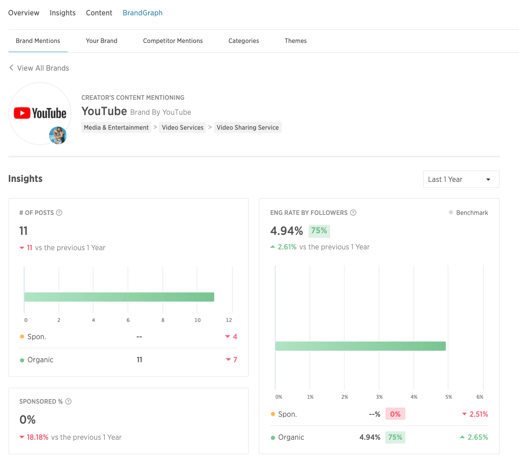This screenshot has width=519, height=462.
Task: Click the creator avatar on the YouTube logo
Action: (58, 135)
